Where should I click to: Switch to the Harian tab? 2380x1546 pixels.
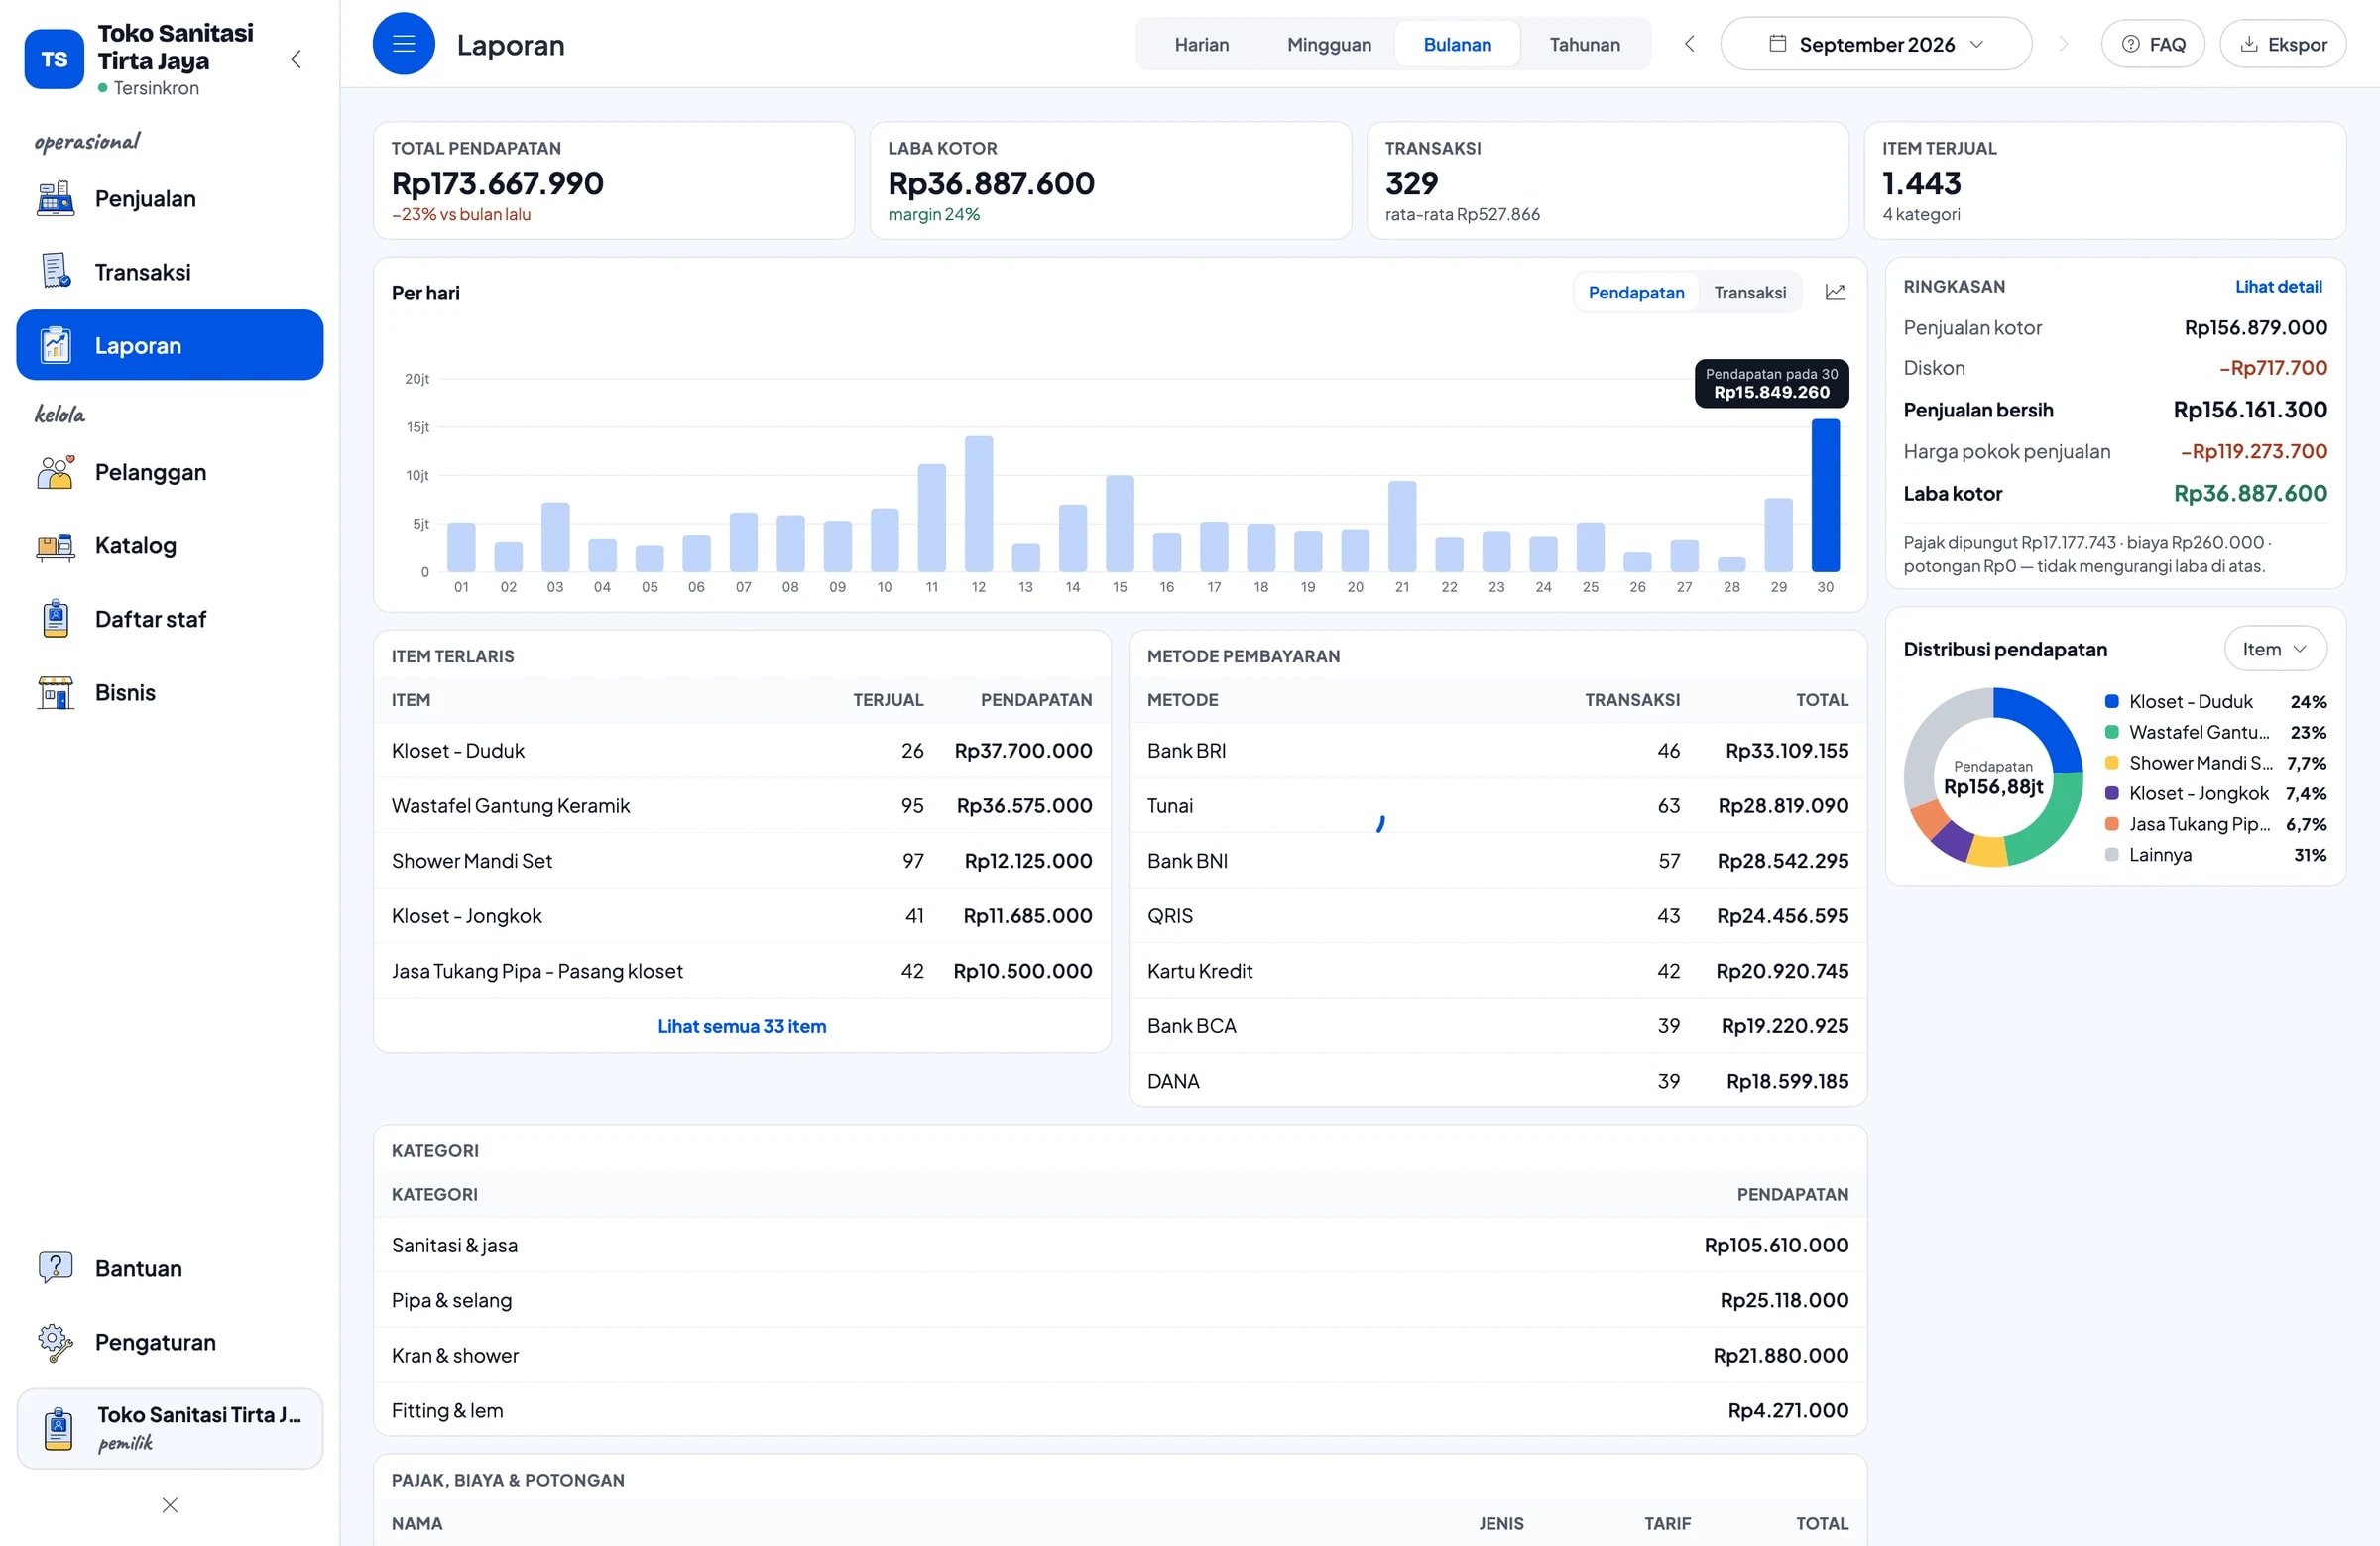(1201, 44)
